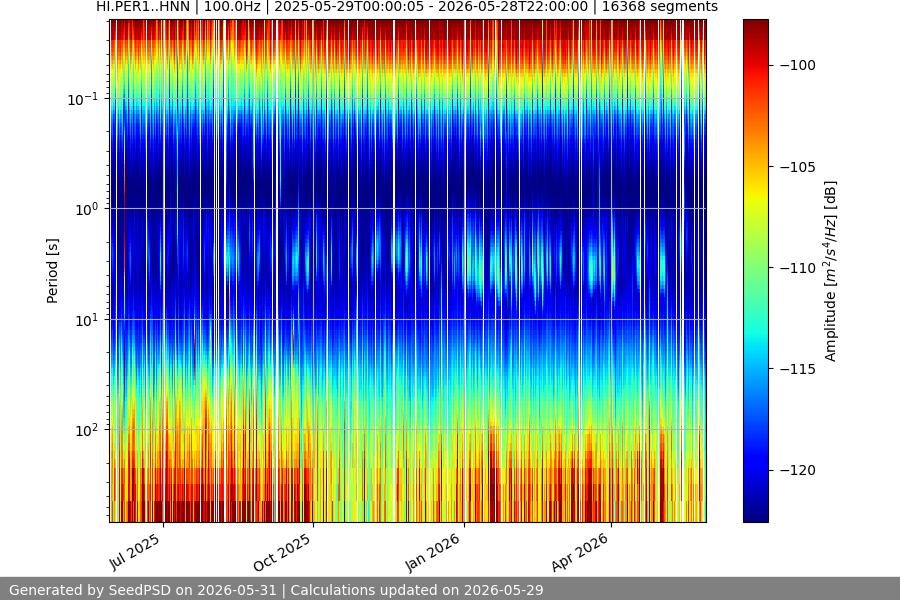900x600 pixels.
Task: Click the 10¹ period tick label
Action: point(87,320)
